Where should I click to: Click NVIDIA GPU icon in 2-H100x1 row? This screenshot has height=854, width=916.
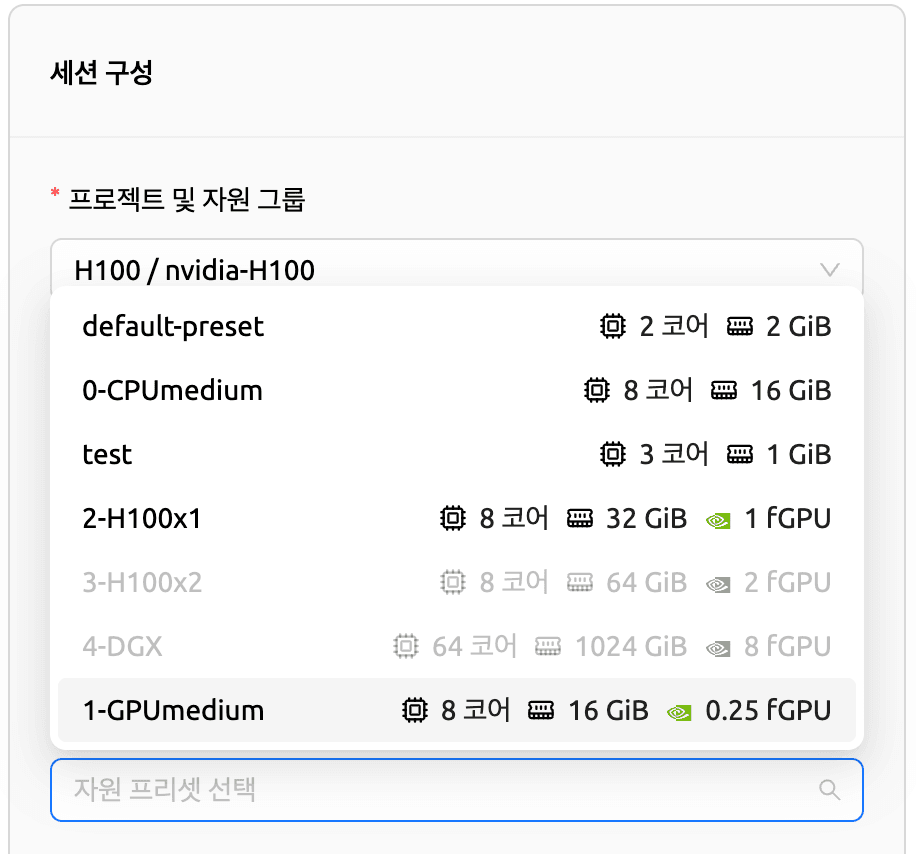click(x=717, y=519)
